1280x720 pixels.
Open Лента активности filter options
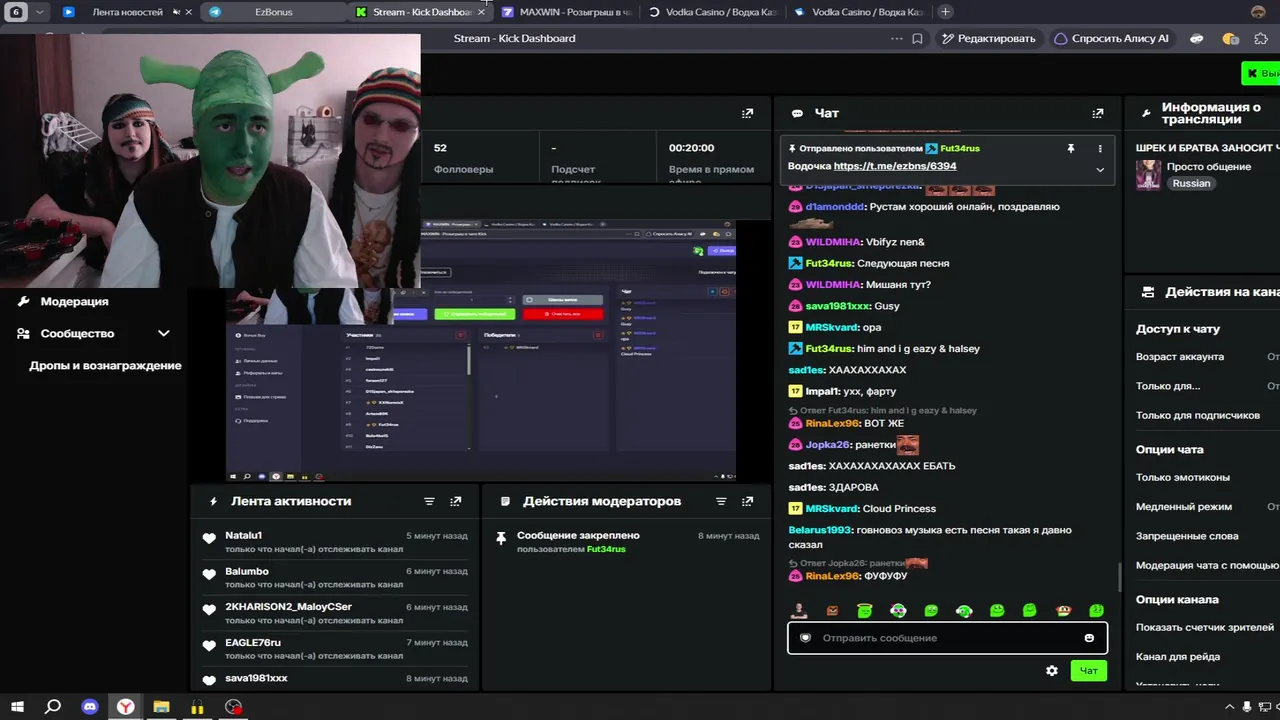pos(429,501)
